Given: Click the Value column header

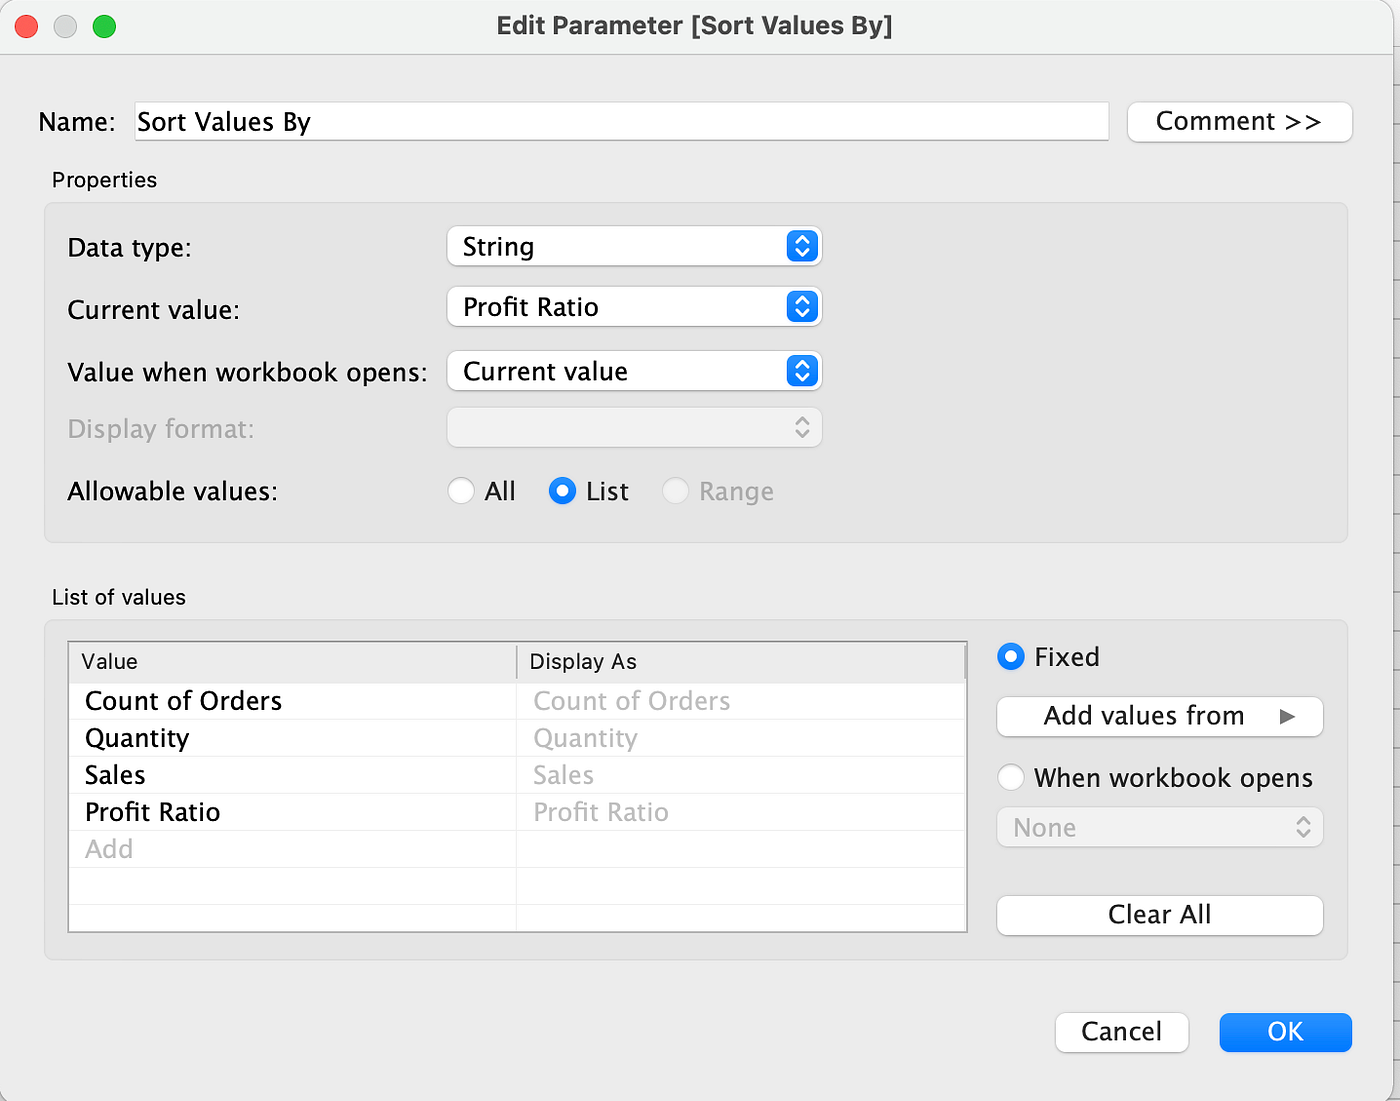Looking at the screenshot, I should [110, 661].
